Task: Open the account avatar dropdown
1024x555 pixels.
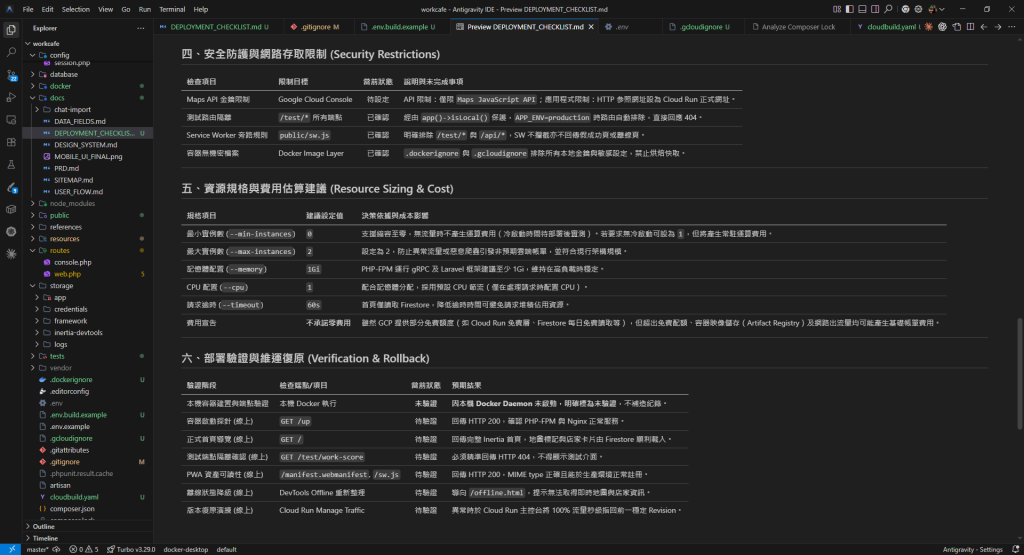Action: 936,9
